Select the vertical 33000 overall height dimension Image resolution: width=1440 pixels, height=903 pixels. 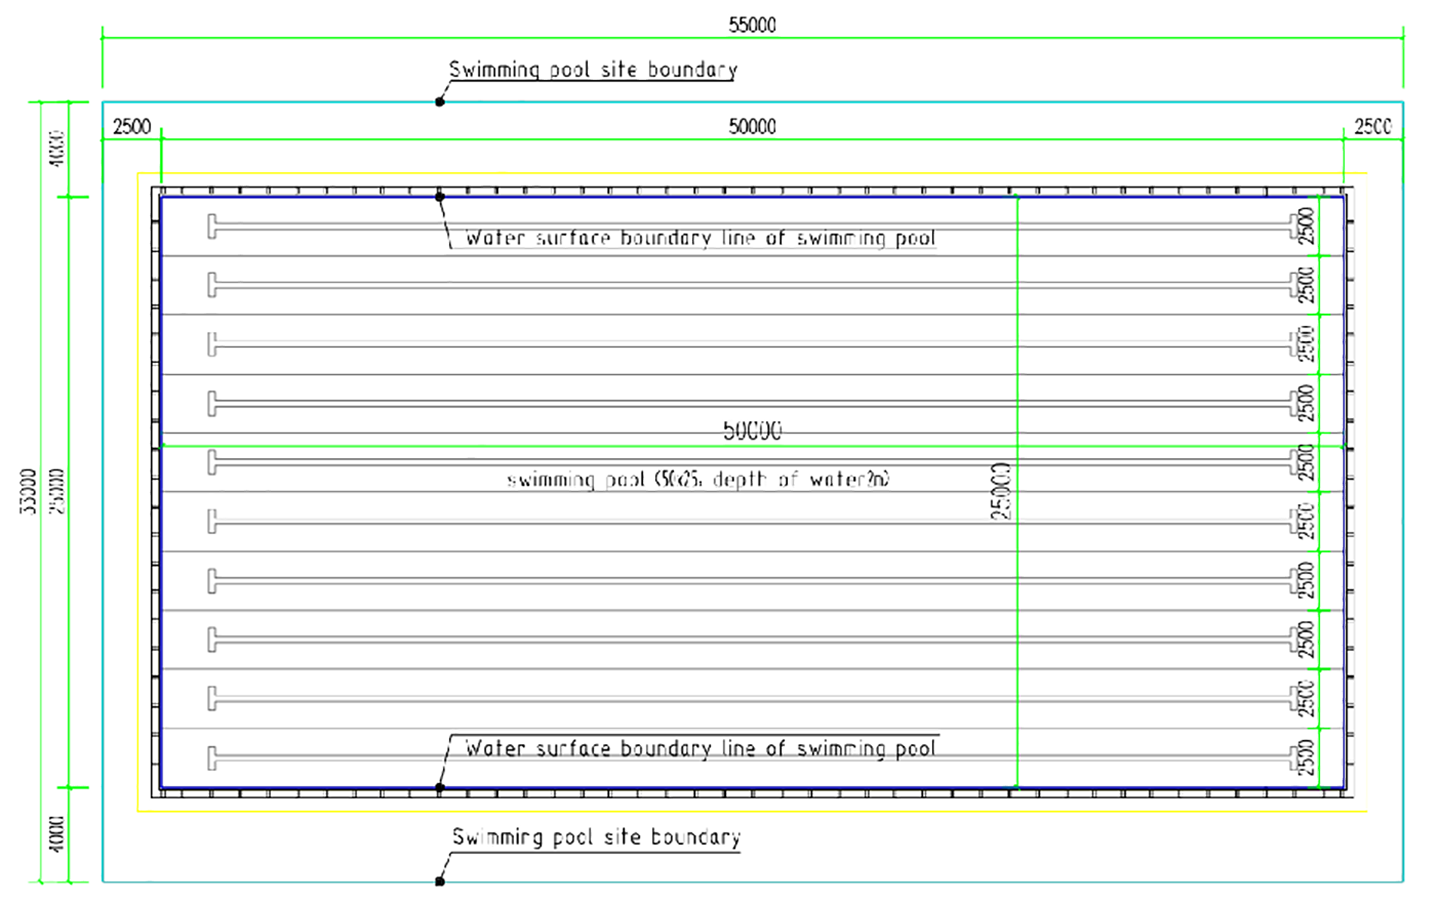click(x=28, y=491)
